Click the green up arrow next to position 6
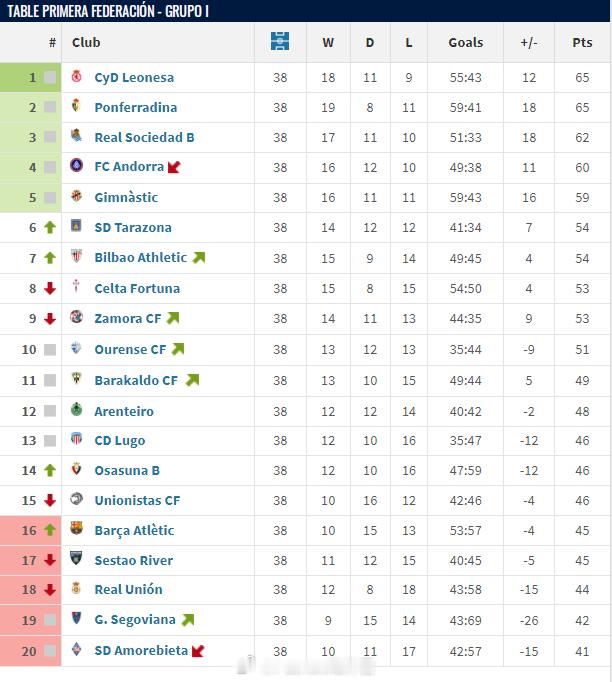 (x=50, y=227)
